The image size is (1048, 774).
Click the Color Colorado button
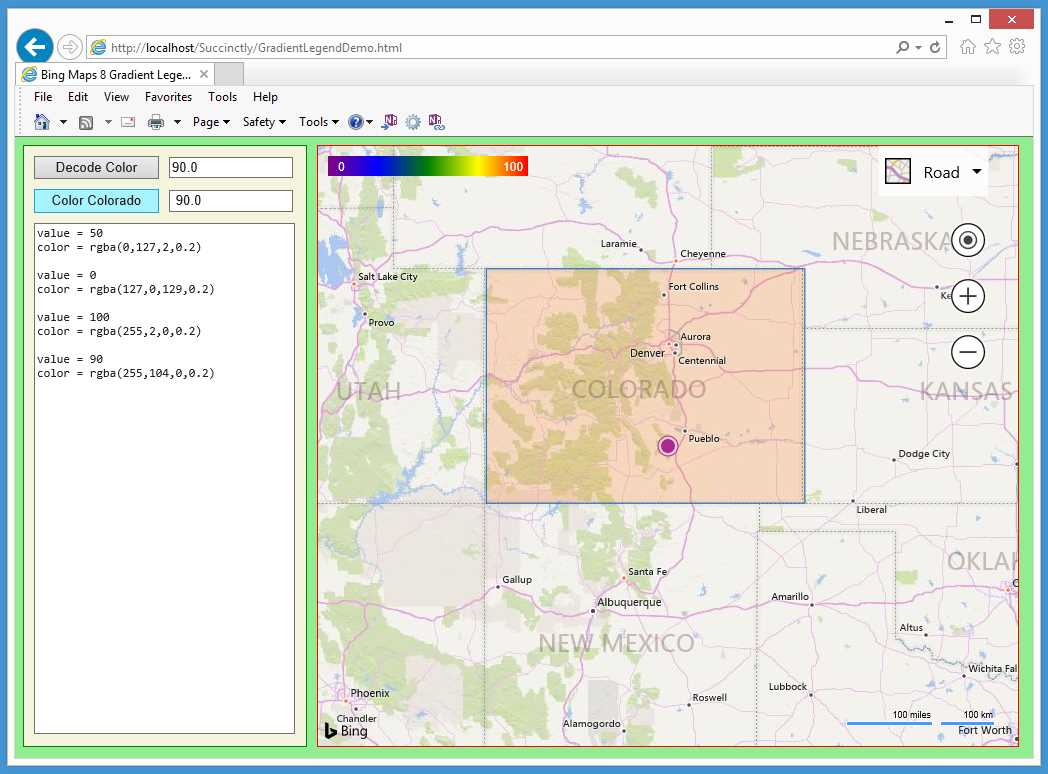[x=96, y=201]
